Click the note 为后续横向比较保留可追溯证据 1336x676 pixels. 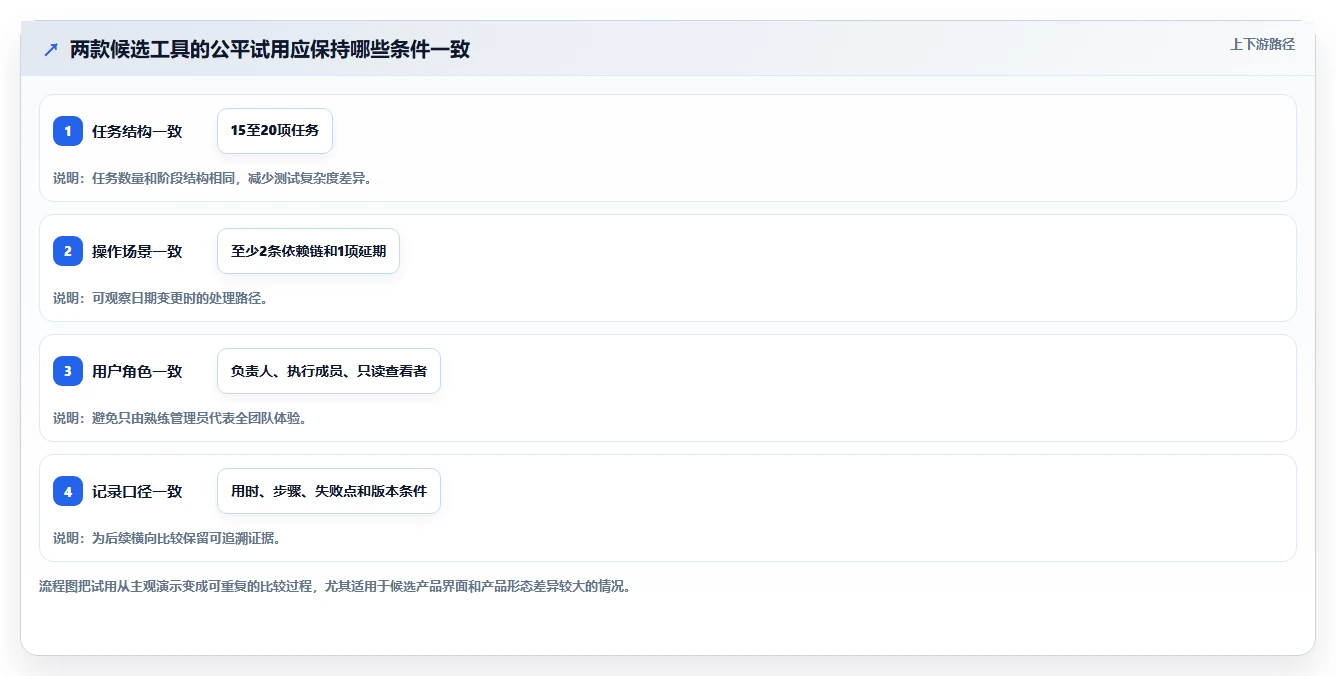pos(167,538)
